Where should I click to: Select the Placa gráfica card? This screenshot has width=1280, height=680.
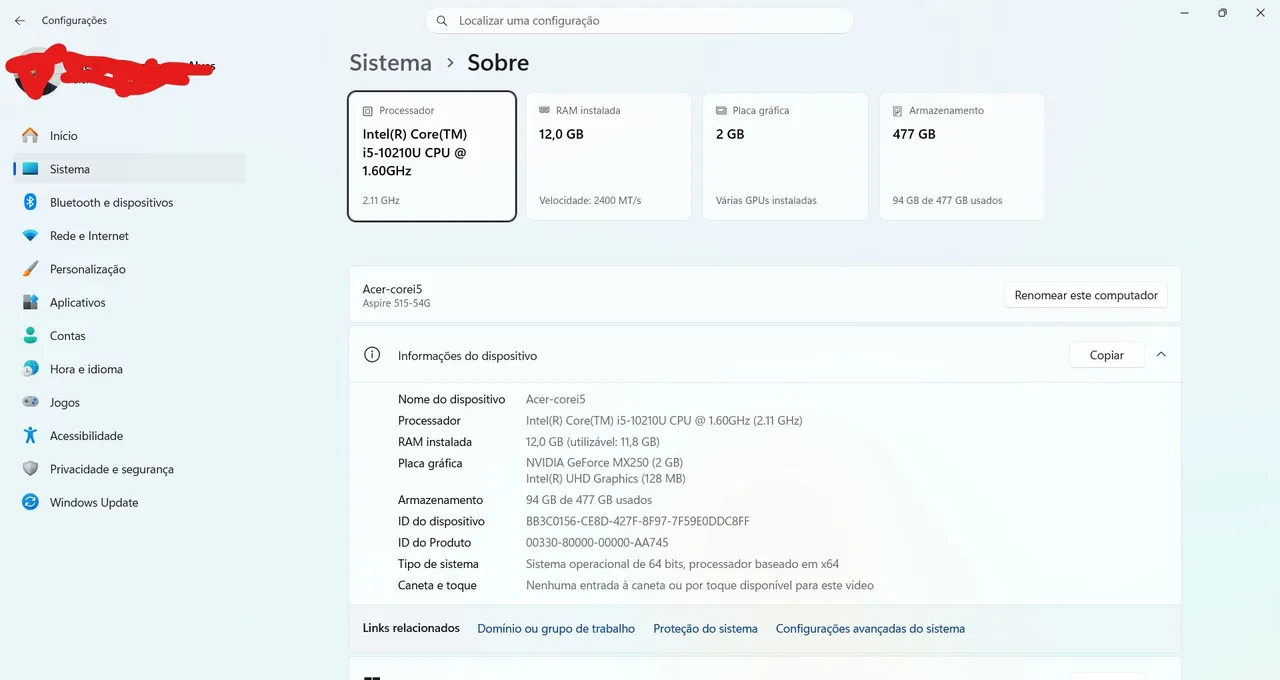coord(785,156)
